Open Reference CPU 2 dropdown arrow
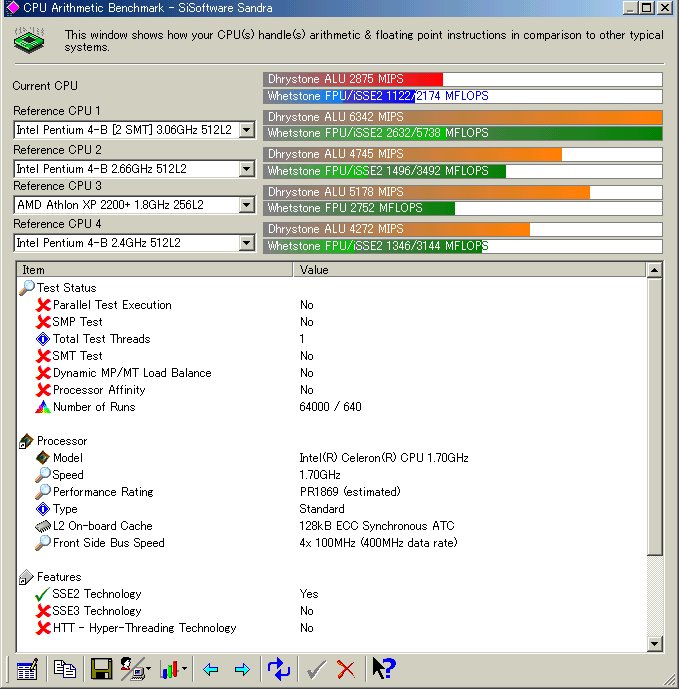 tap(247, 169)
